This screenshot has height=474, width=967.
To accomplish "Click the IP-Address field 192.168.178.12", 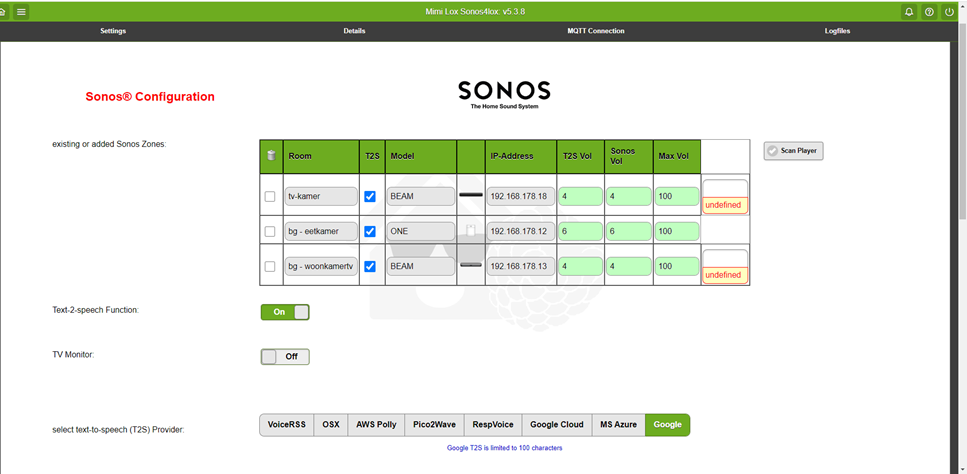I will (x=521, y=231).
